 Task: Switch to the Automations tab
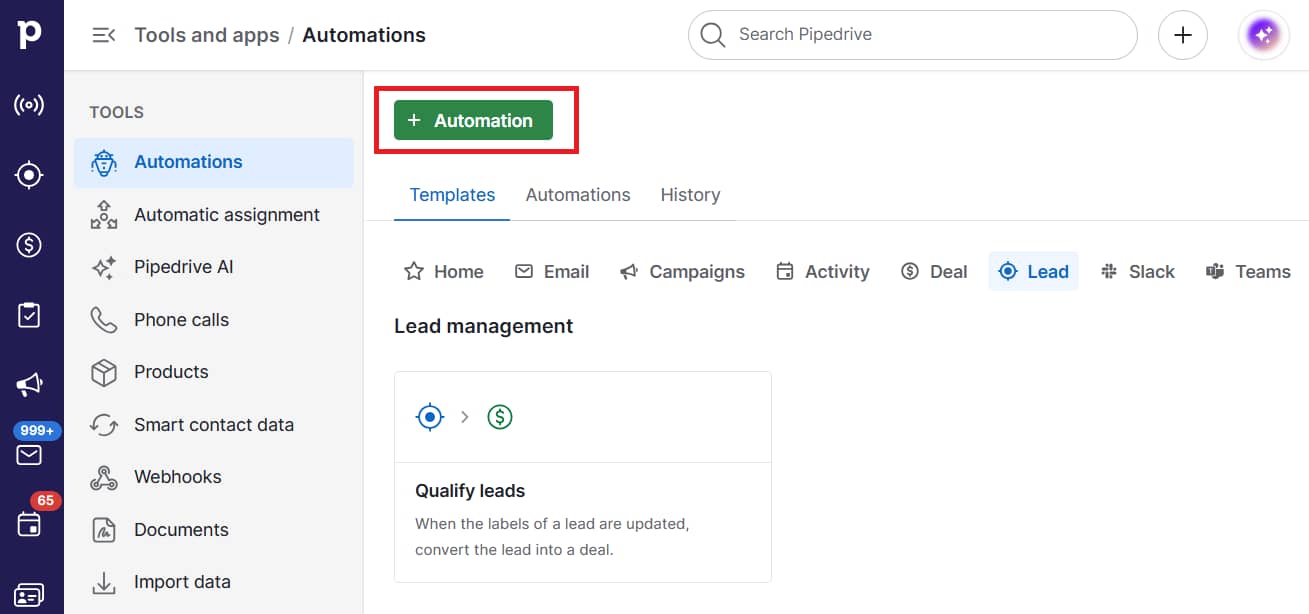577,194
